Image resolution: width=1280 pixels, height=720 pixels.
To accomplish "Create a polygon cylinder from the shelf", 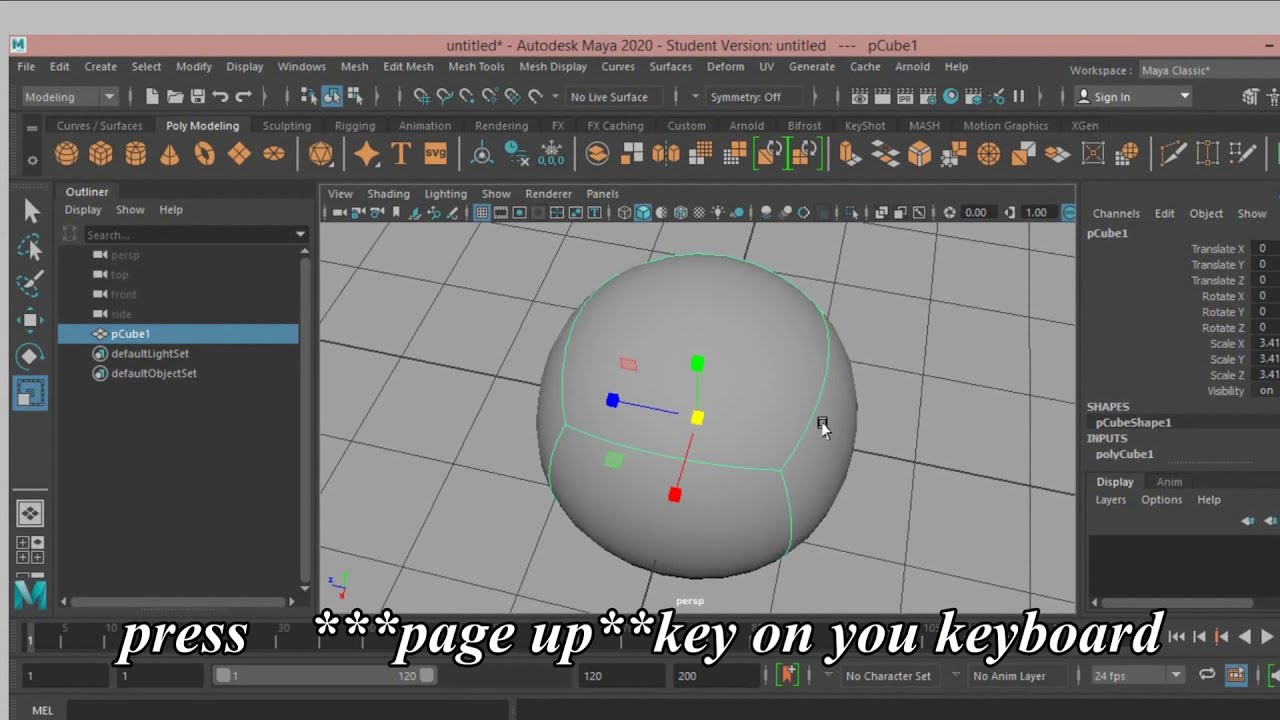I will tap(136, 154).
